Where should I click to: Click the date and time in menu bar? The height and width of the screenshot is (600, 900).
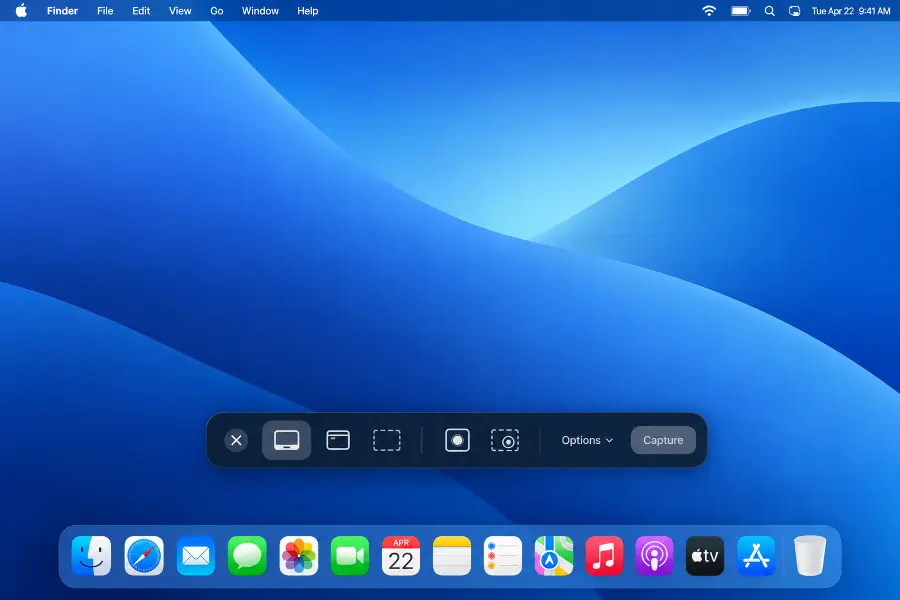tap(851, 11)
